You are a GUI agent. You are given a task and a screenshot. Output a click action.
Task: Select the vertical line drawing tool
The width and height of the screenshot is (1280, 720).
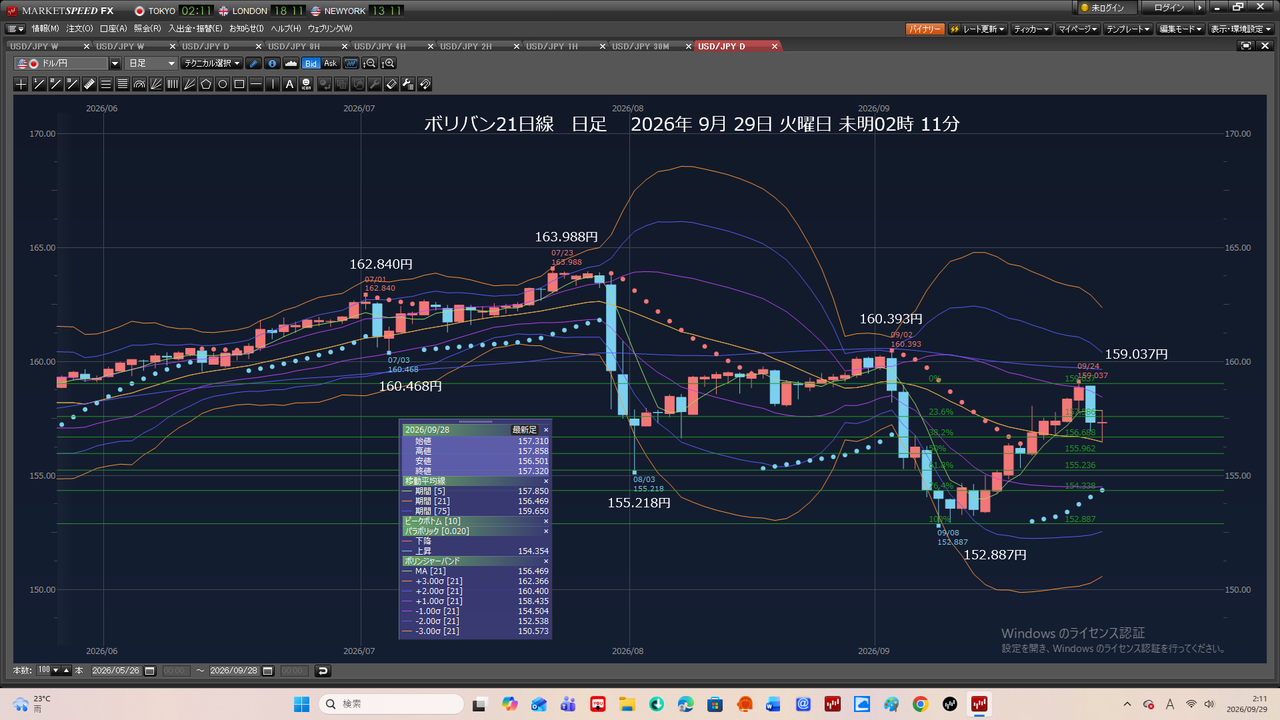(274, 84)
